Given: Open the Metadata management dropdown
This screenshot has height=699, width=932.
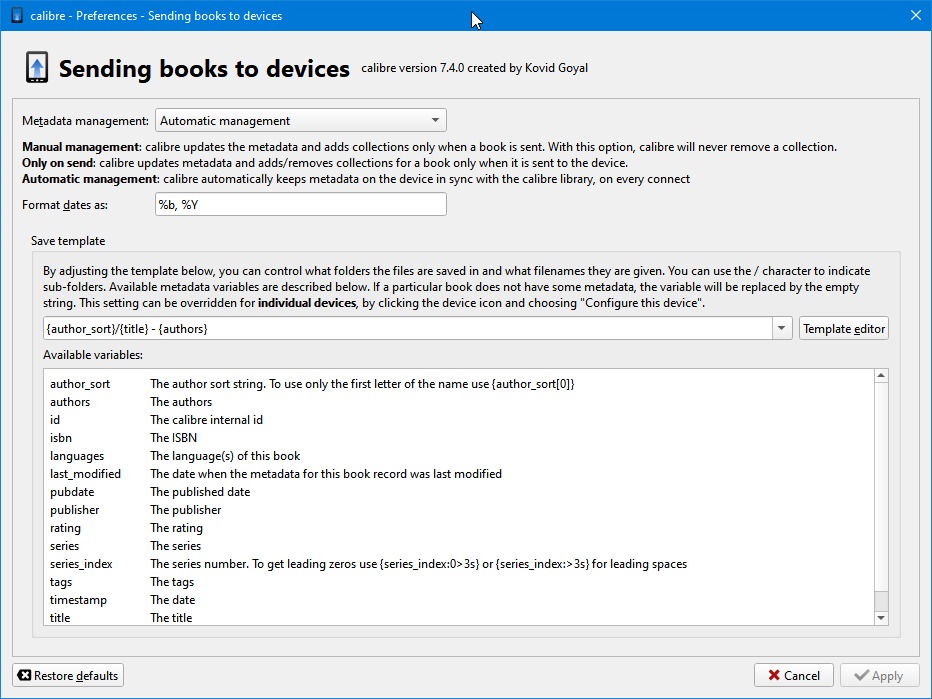Looking at the screenshot, I should (x=301, y=121).
